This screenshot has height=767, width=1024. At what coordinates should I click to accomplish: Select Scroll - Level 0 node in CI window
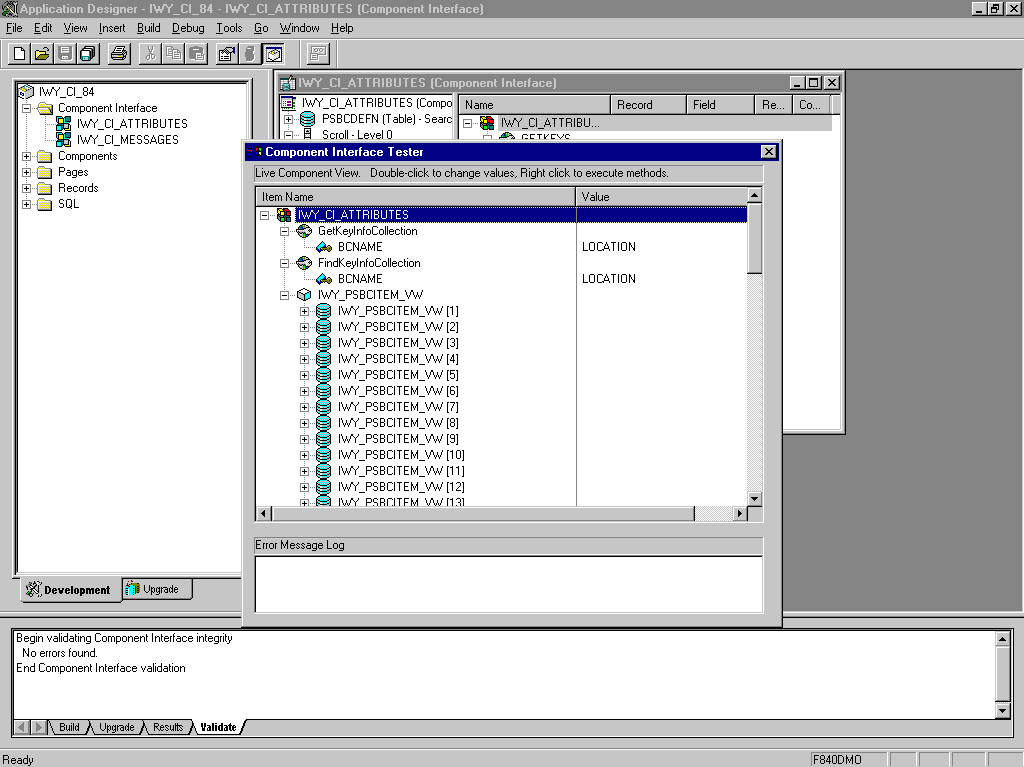click(357, 135)
